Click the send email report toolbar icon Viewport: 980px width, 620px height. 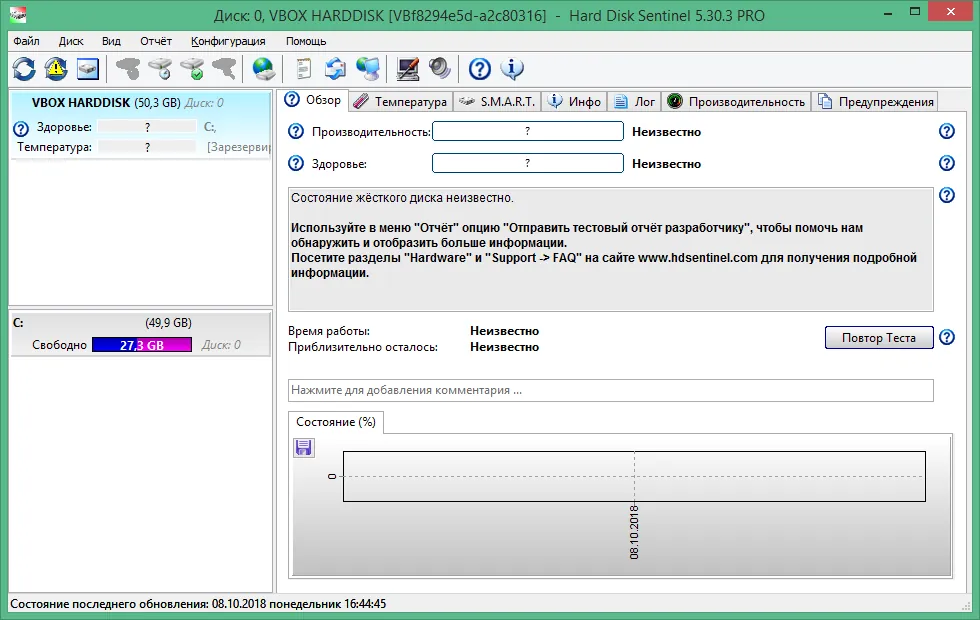[335, 69]
